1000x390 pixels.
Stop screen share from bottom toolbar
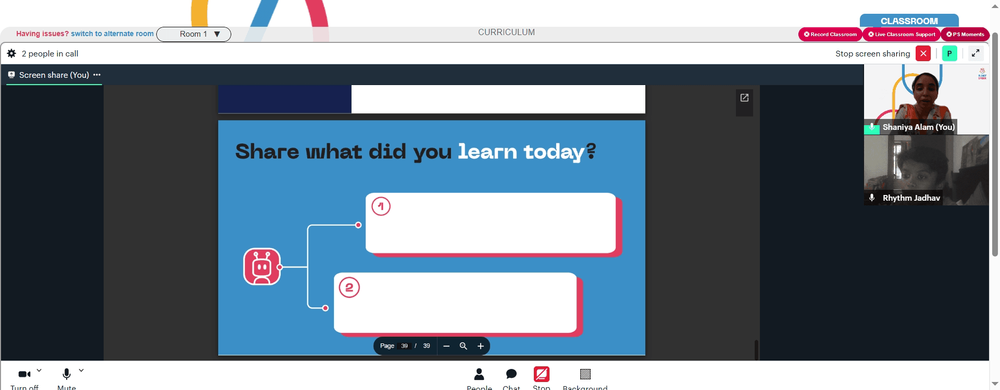tap(541, 379)
